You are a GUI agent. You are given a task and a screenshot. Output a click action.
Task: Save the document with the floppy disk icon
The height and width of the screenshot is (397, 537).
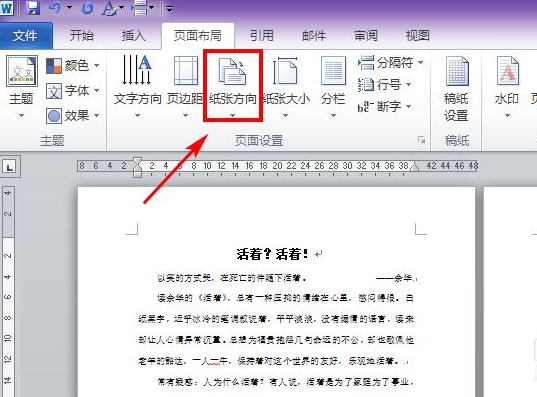pyautogui.click(x=33, y=8)
